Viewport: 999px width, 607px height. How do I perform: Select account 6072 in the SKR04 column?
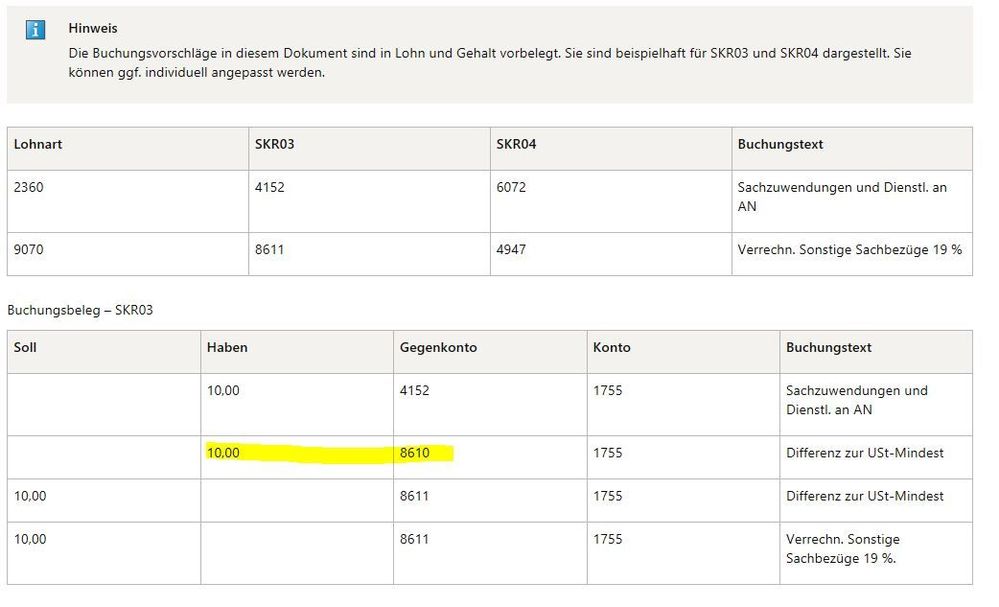[511, 187]
